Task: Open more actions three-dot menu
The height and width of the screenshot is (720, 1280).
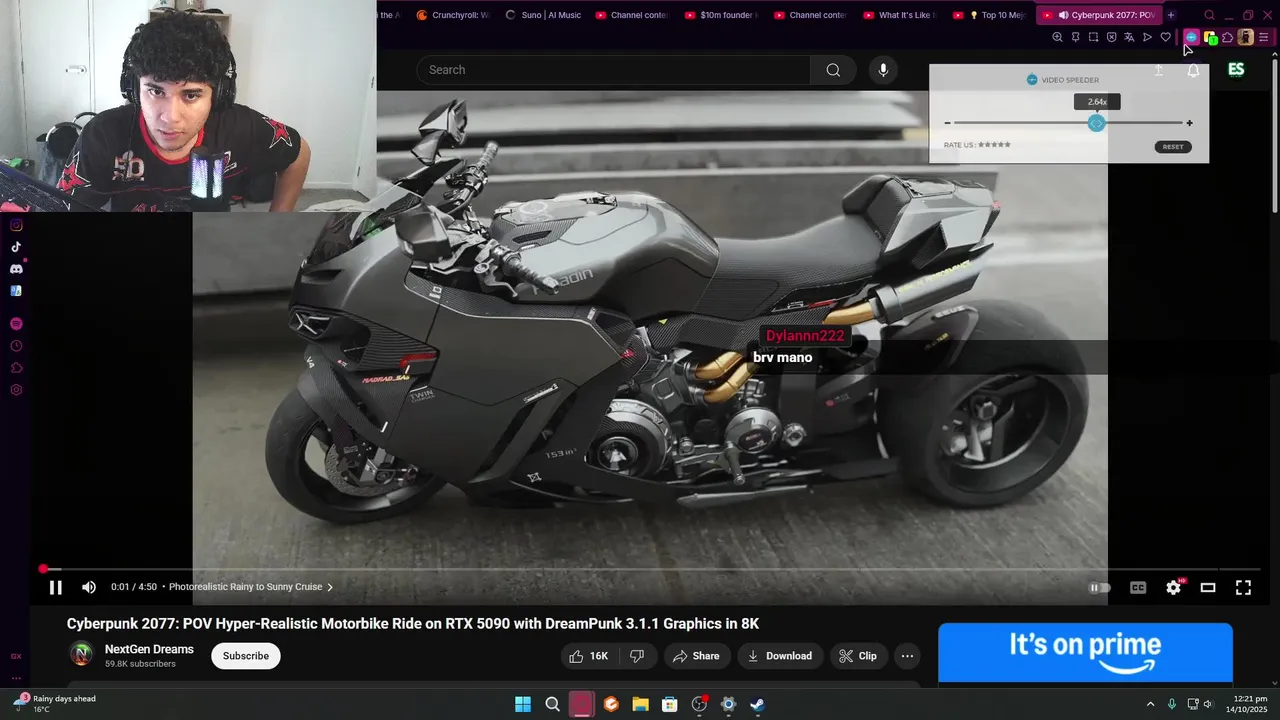Action: point(907,656)
